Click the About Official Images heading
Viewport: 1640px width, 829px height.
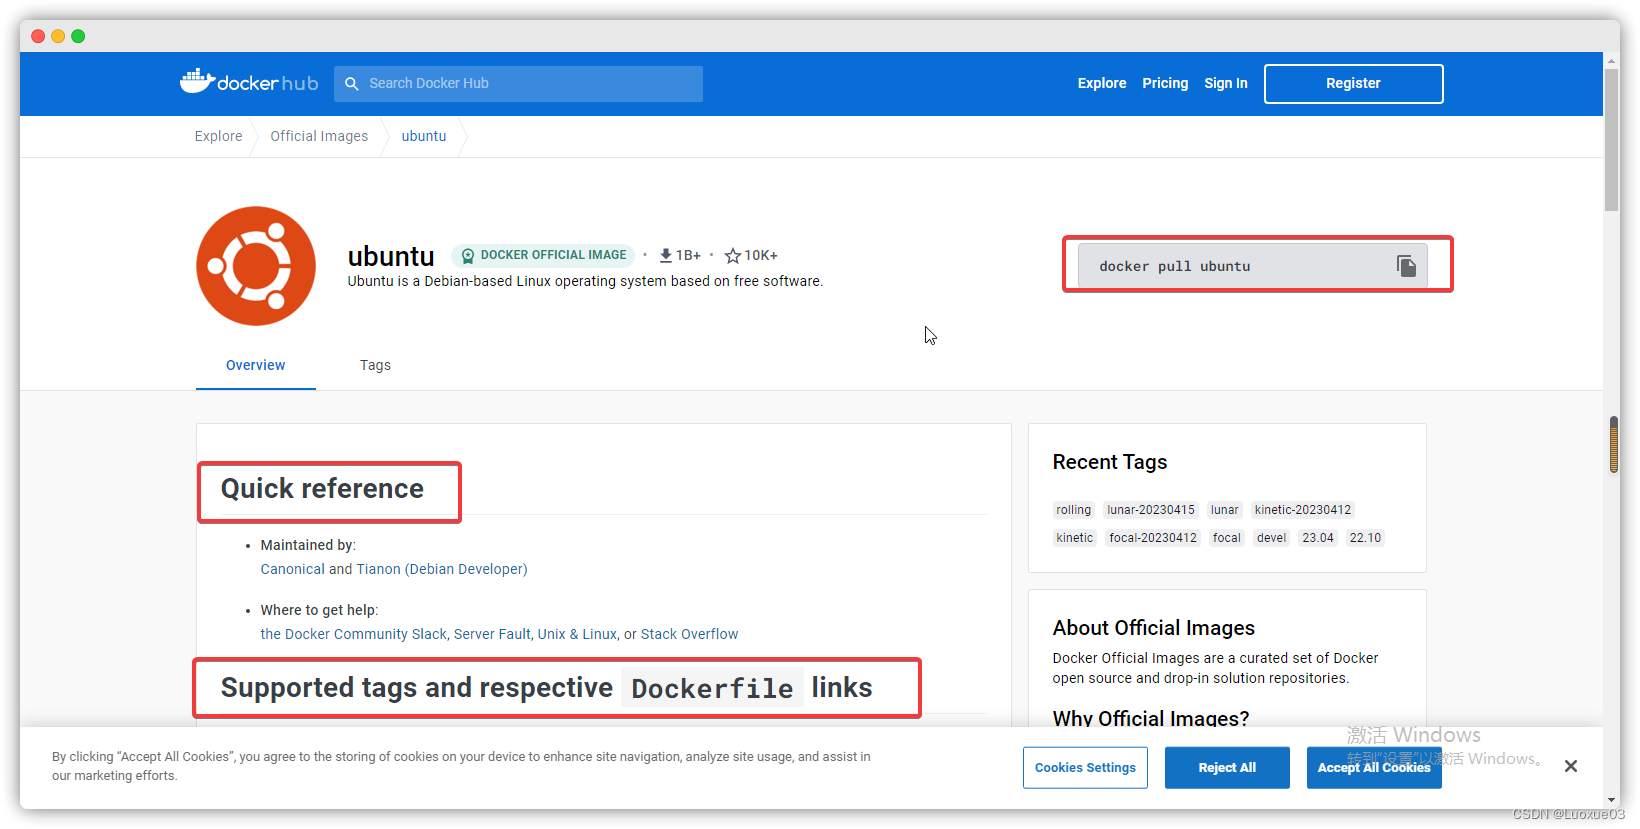pos(1154,628)
